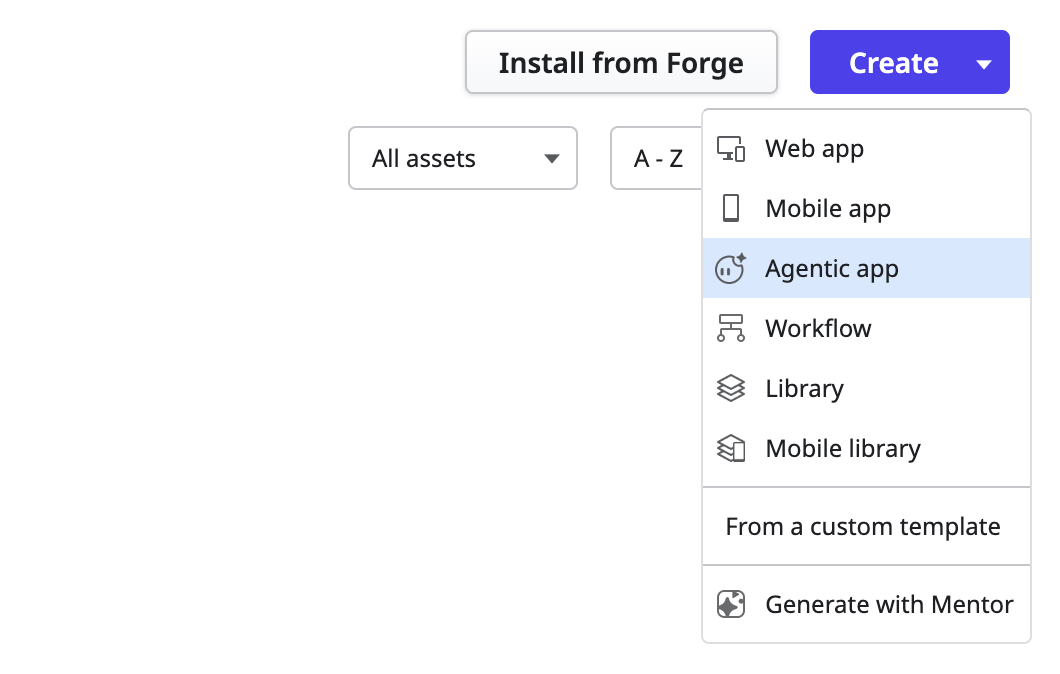
Task: Click the Mobile app phone icon
Action: [x=731, y=208]
